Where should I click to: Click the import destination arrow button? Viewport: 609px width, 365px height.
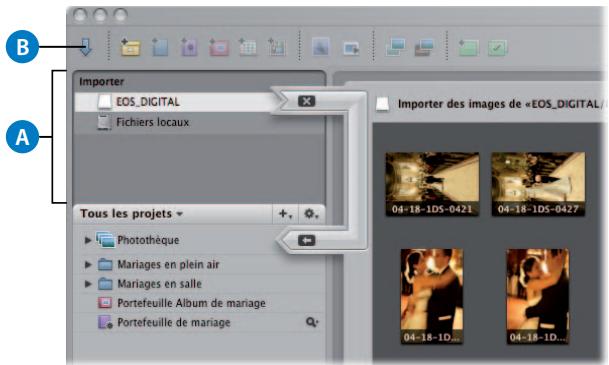tap(306, 240)
